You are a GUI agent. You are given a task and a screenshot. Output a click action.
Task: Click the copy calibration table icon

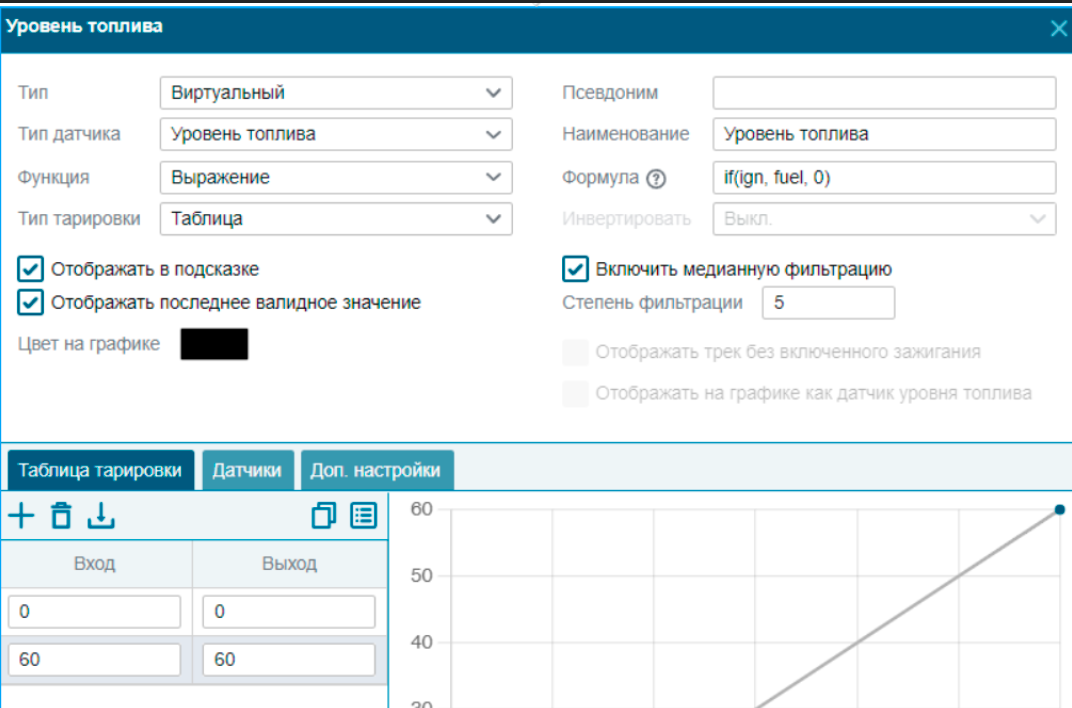[323, 515]
